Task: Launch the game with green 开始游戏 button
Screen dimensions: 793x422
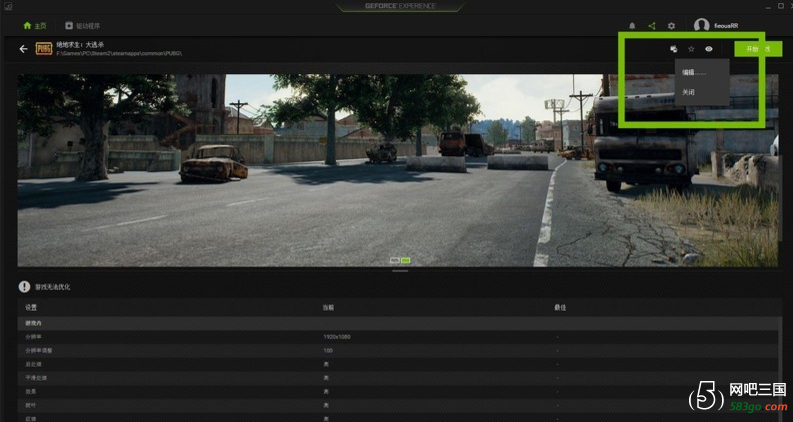Action: (x=758, y=49)
